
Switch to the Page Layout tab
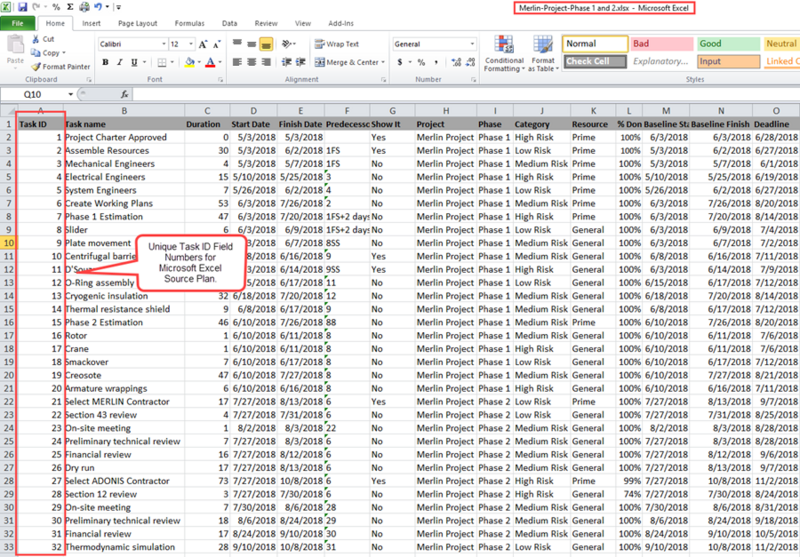point(138,23)
